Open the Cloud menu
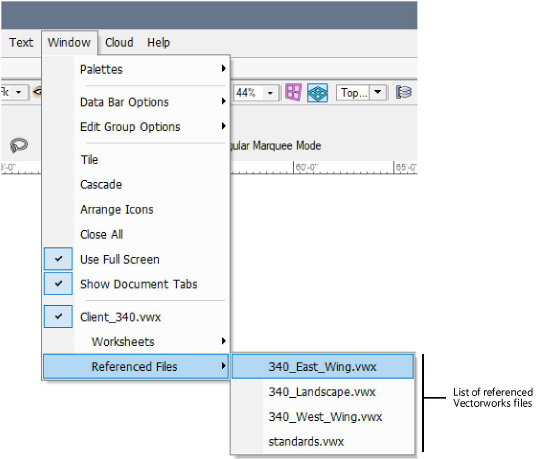The height and width of the screenshot is (459, 538). pos(119,43)
